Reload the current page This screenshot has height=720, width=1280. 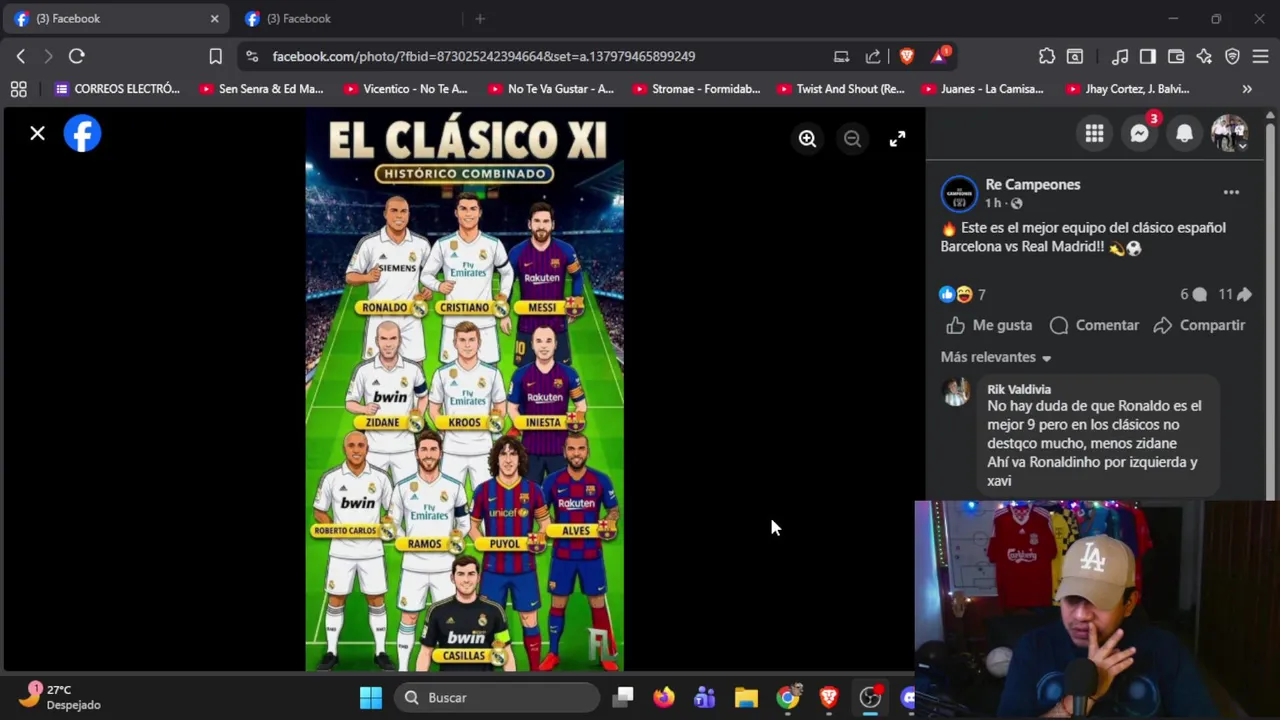pyautogui.click(x=76, y=56)
